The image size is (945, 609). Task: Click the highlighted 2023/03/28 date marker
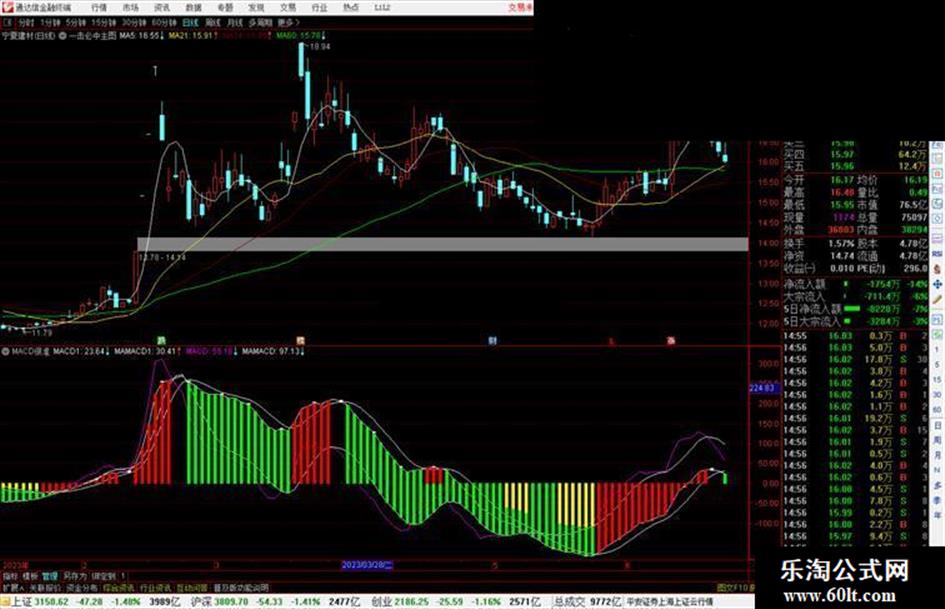[367, 566]
